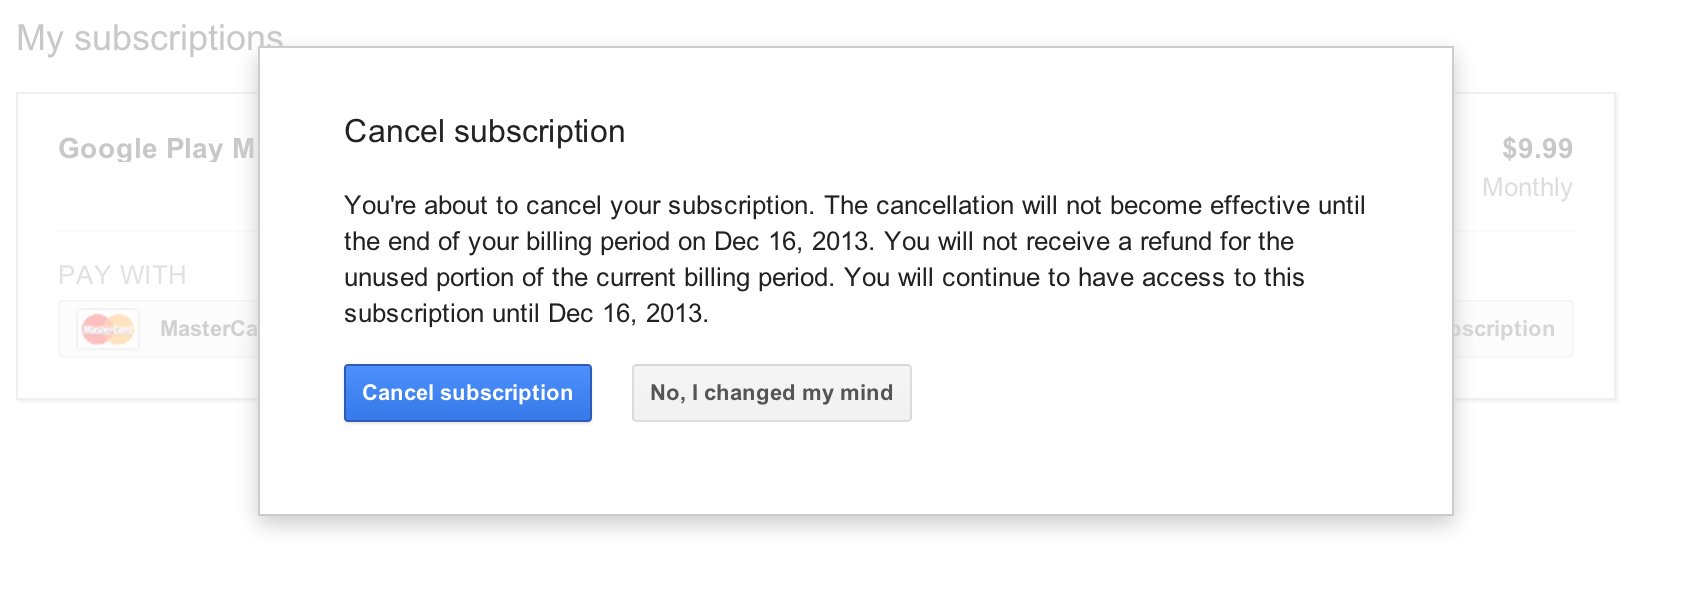This screenshot has height=598, width=1700.
Task: Select the MasterCard payment method name
Action: tap(208, 329)
